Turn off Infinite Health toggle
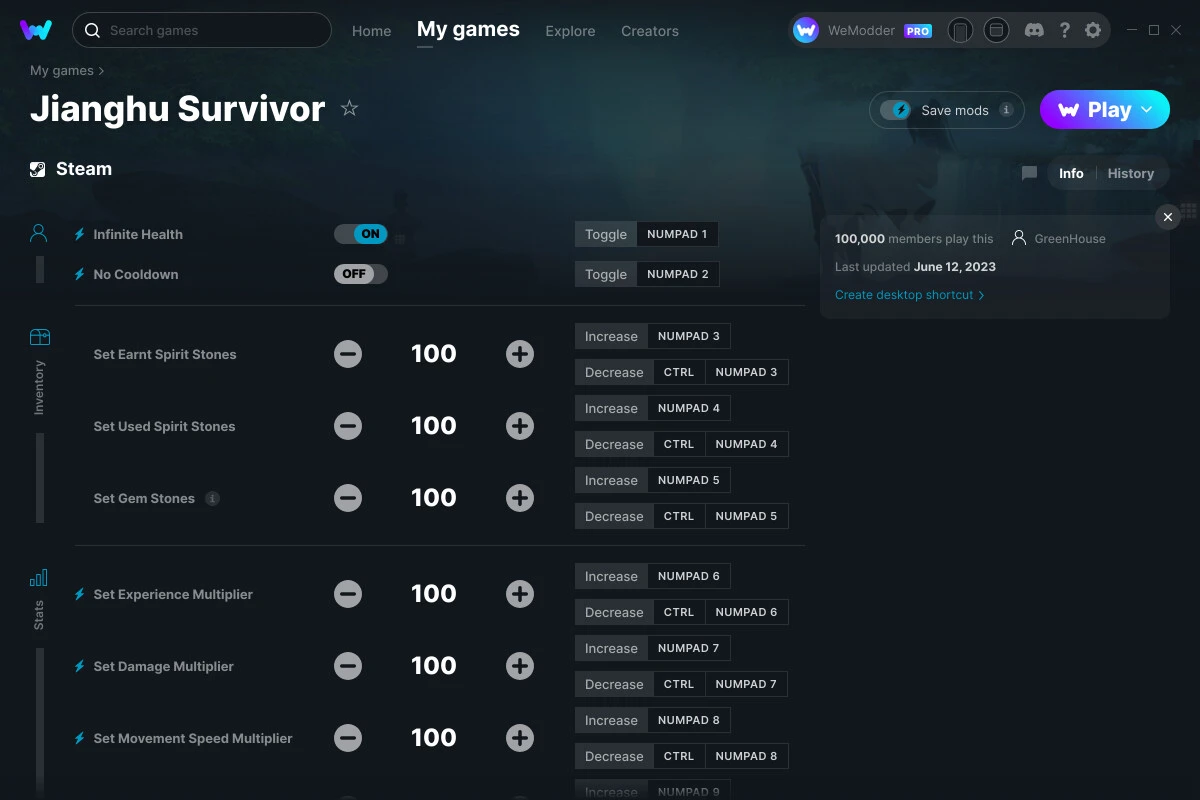This screenshot has height=800, width=1200. tap(361, 234)
